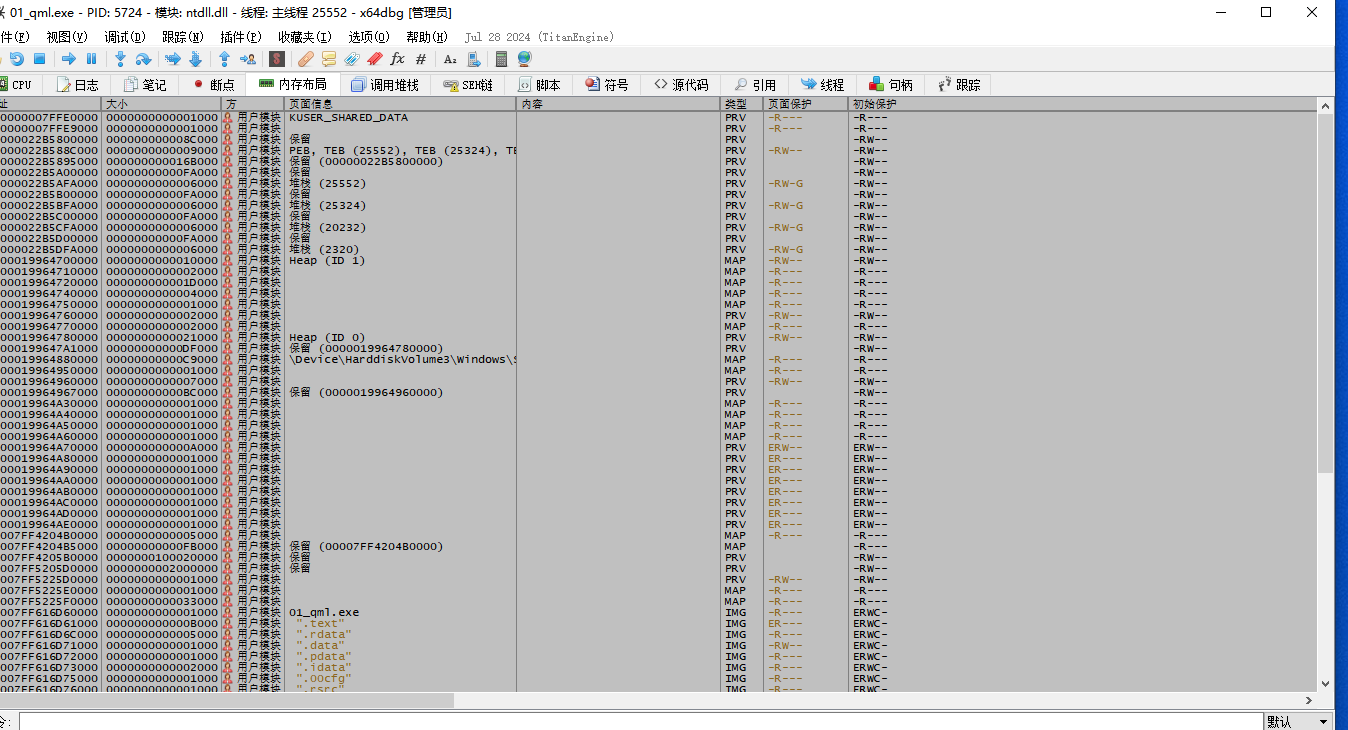The width and height of the screenshot is (1348, 730).
Task: Switch to the 日志 log tab
Action: pyautogui.click(x=77, y=85)
